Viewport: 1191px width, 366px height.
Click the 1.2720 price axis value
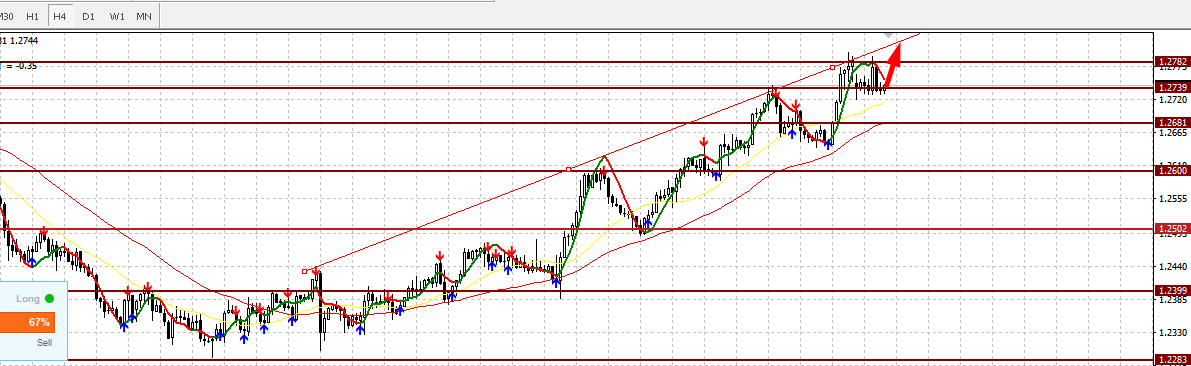click(1172, 99)
